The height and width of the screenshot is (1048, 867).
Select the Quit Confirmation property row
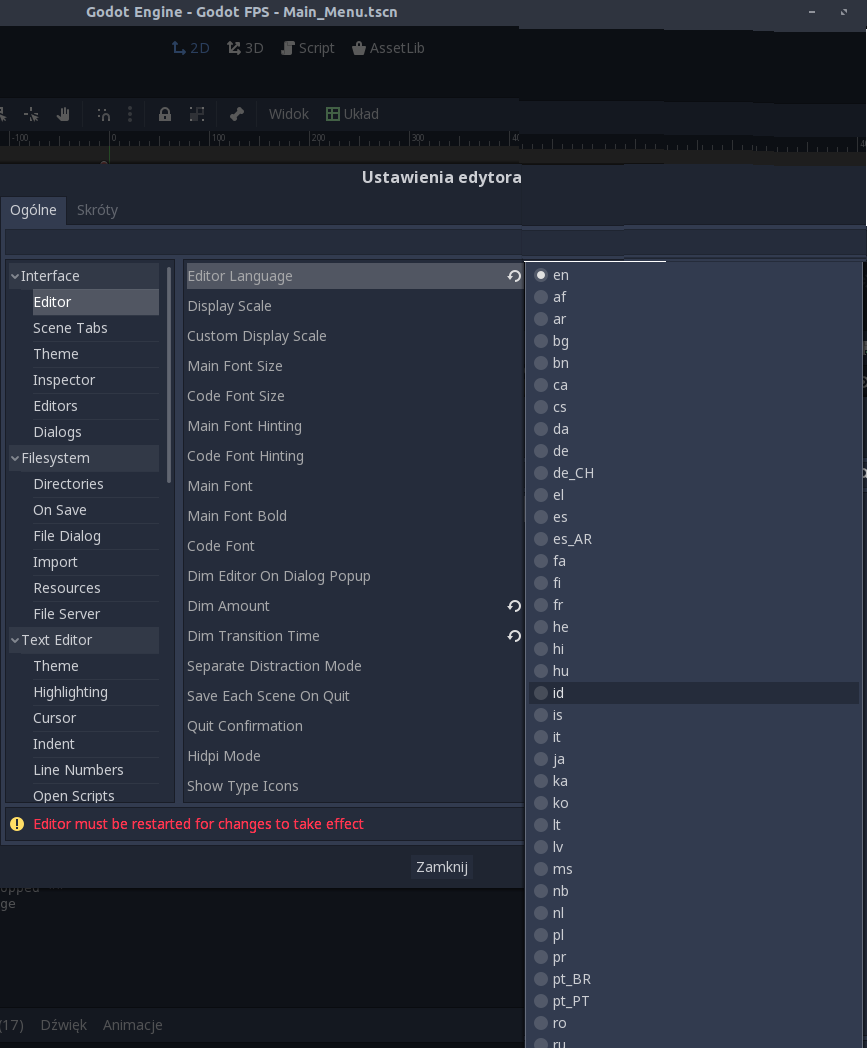(354, 727)
